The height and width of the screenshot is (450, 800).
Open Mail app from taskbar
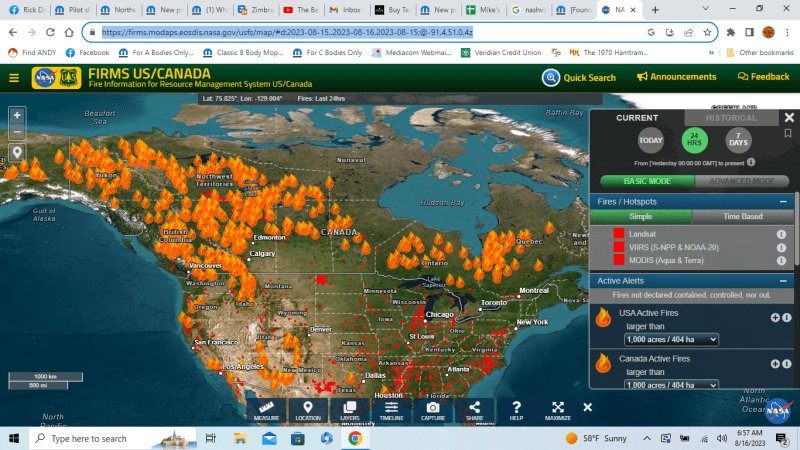pyautogui.click(x=269, y=438)
